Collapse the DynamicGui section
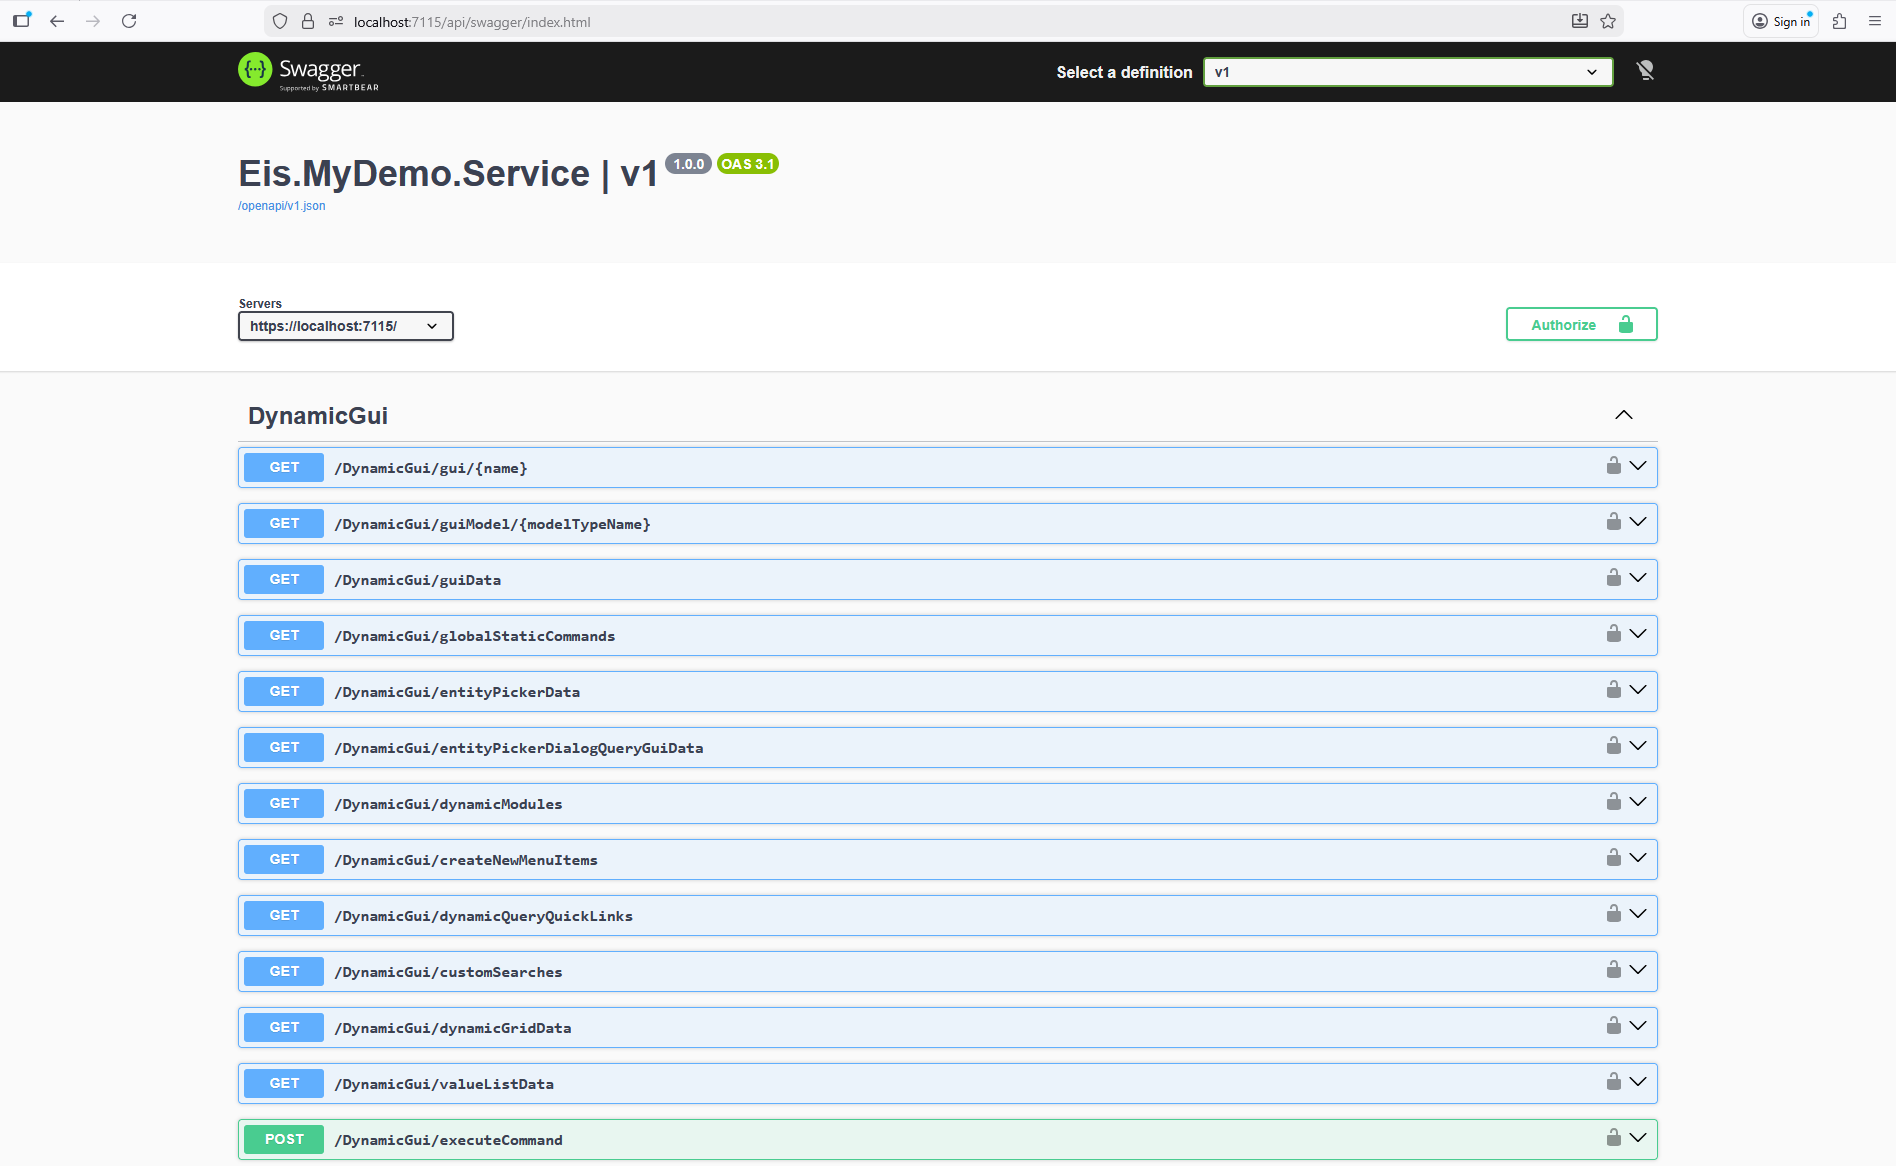Image resolution: width=1896 pixels, height=1166 pixels. (x=1624, y=415)
